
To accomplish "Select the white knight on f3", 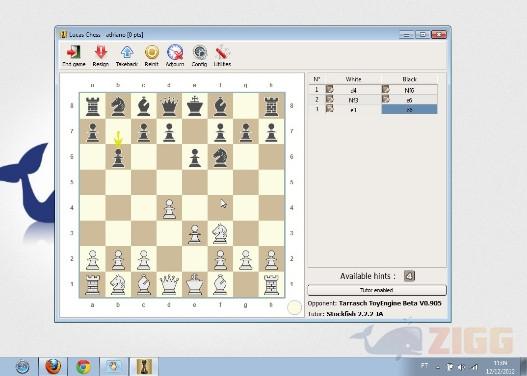I will (220, 234).
